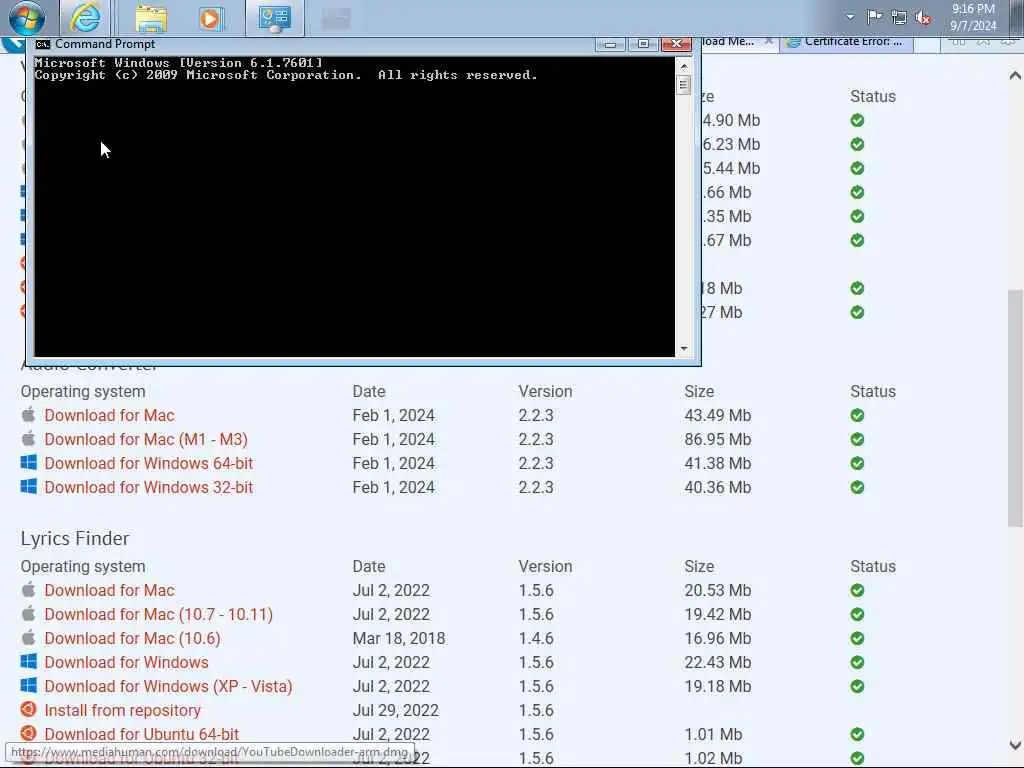Click the Jul 29, 2022 date cell
This screenshot has height=768, width=1024.
click(x=396, y=711)
